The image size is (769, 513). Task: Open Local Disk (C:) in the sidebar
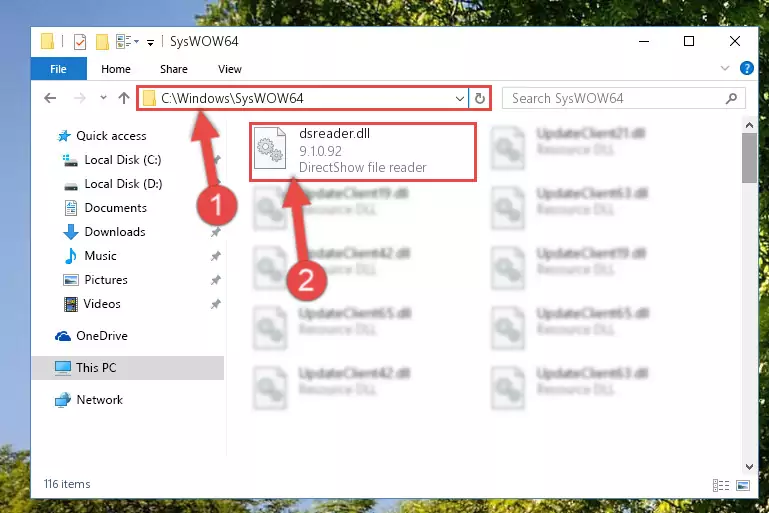pos(123,160)
